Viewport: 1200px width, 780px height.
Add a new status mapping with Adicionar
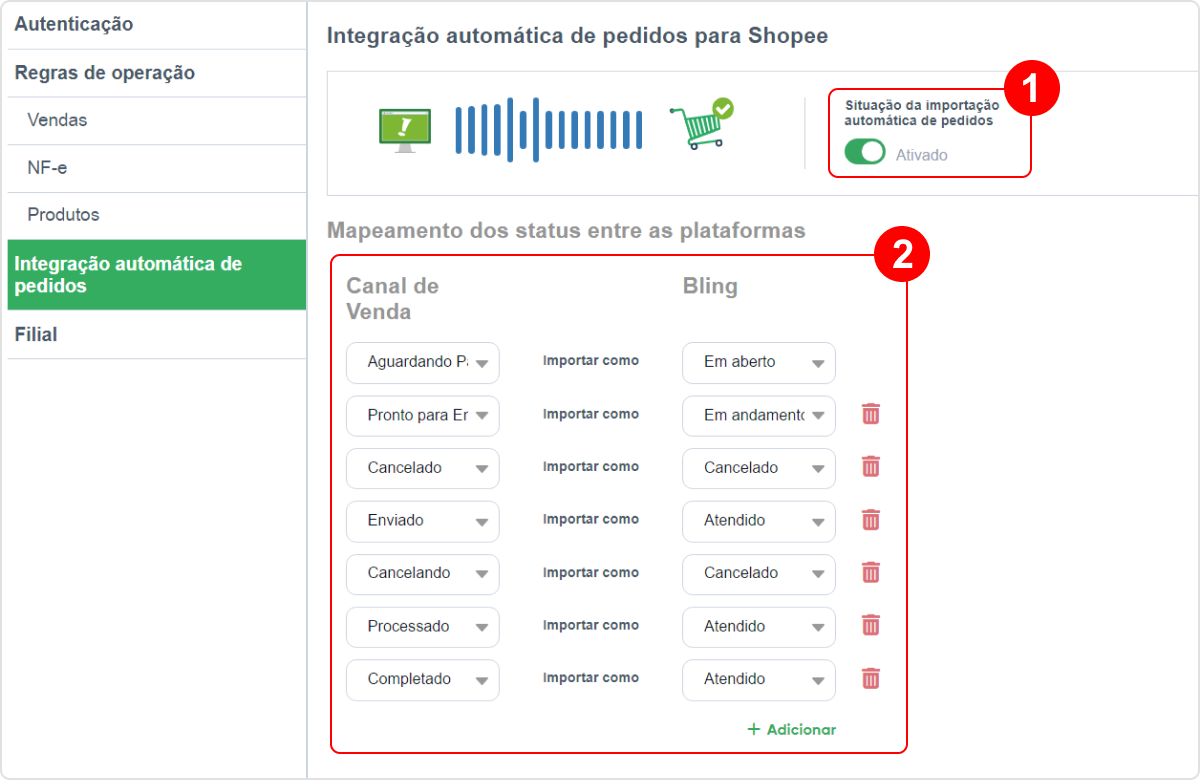coord(791,730)
